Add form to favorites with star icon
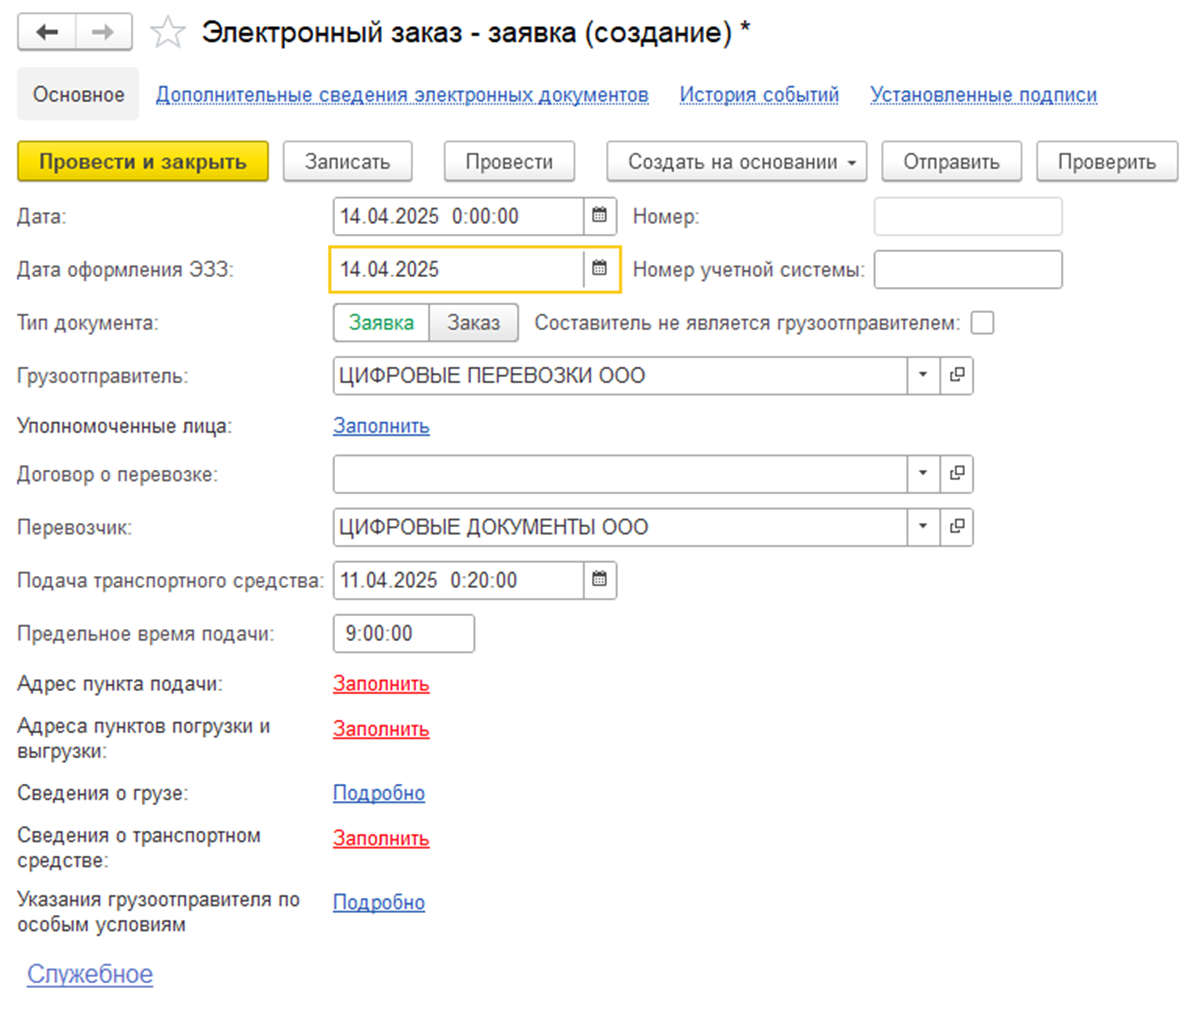This screenshot has height=1014, width=1188. point(167,33)
